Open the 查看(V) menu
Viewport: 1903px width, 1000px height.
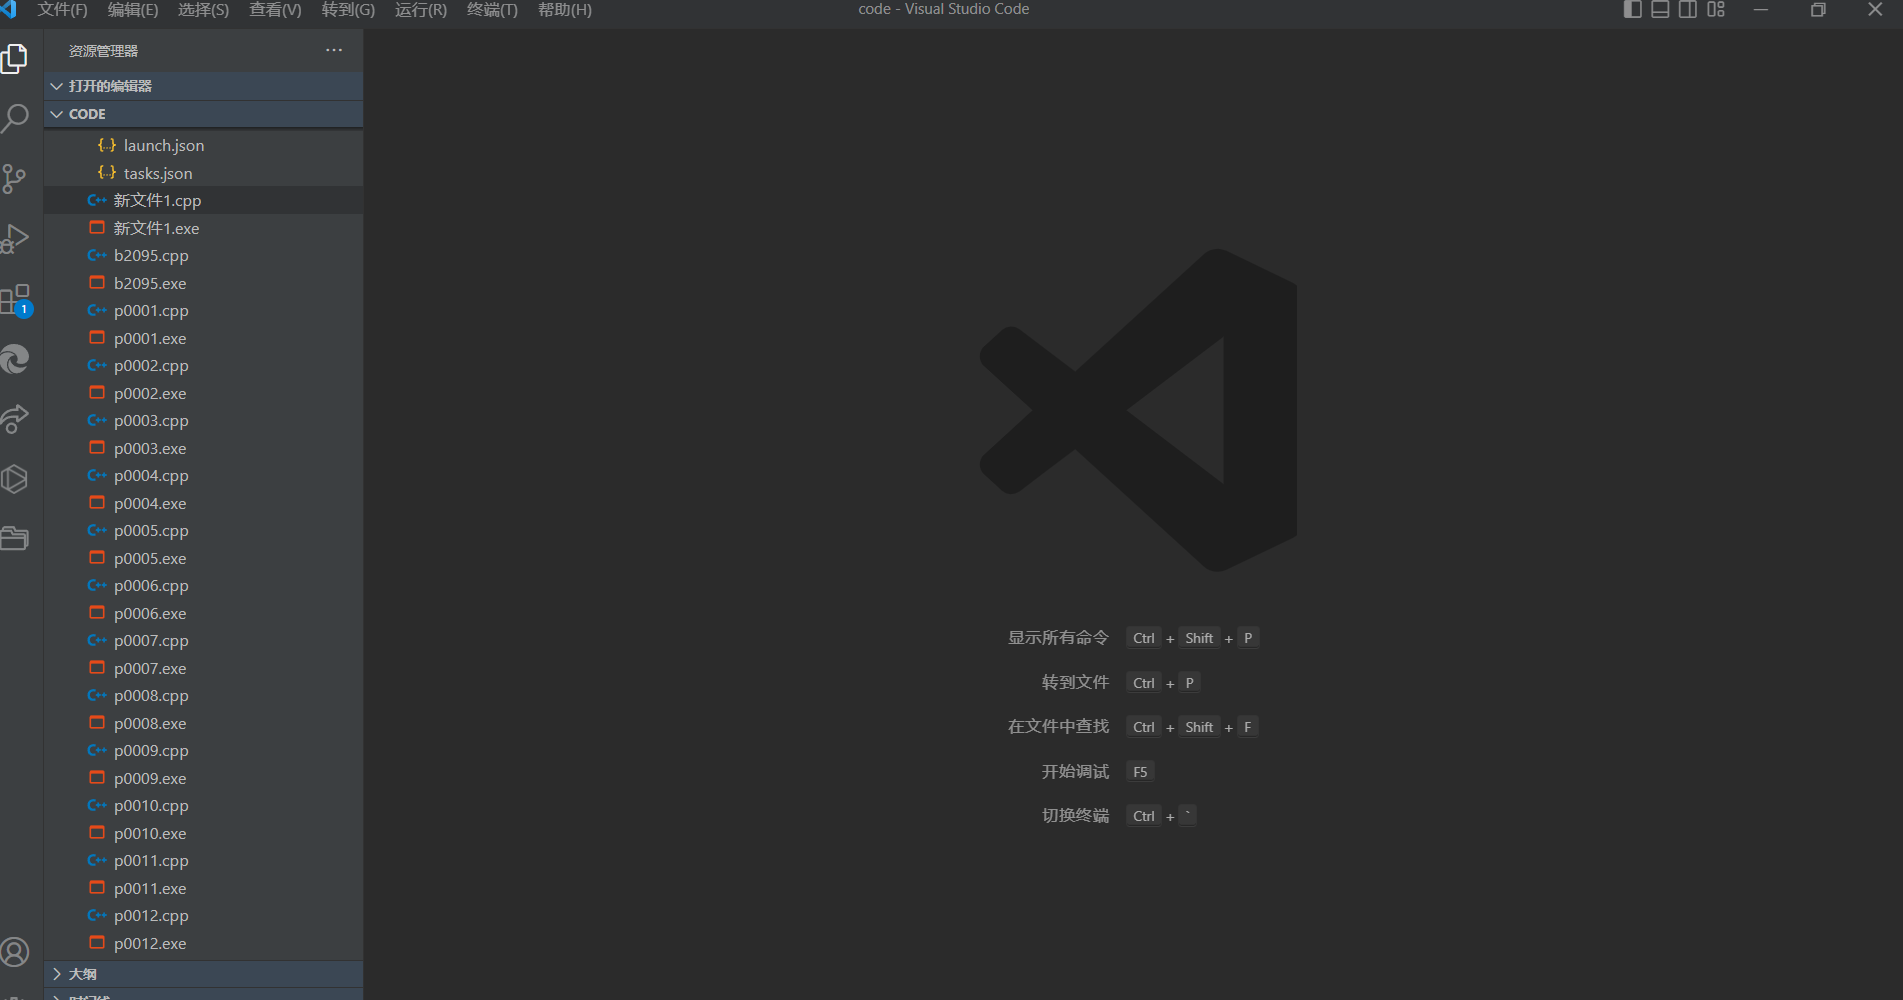pos(275,10)
